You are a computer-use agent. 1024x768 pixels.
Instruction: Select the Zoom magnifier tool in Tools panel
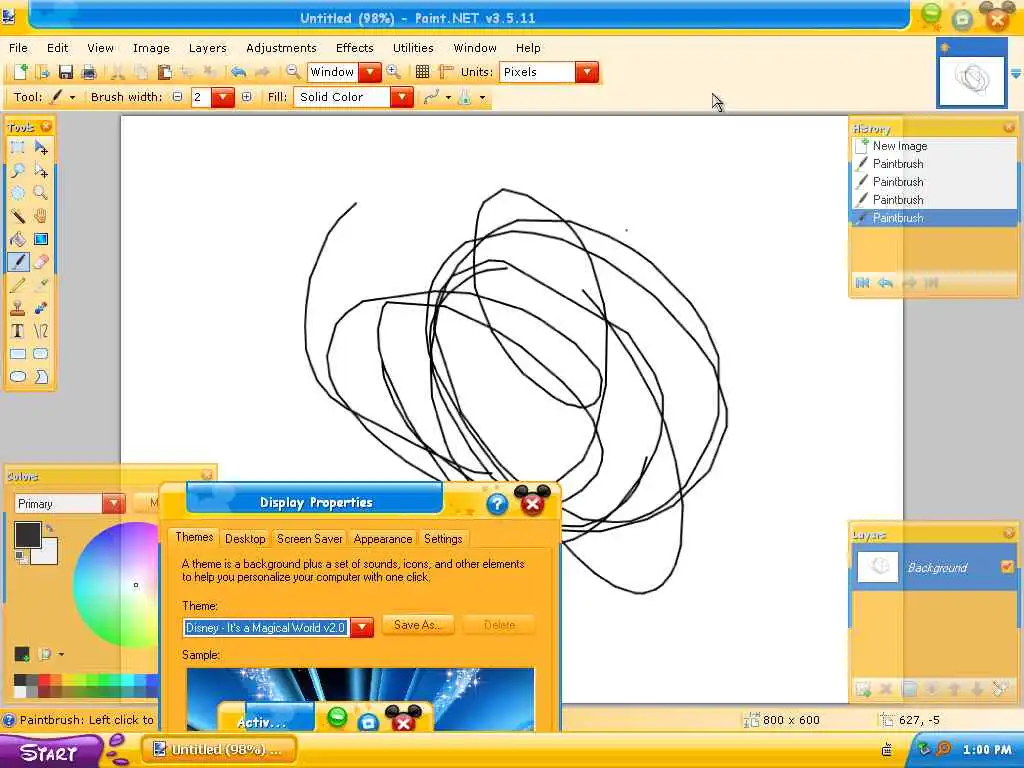(x=41, y=193)
